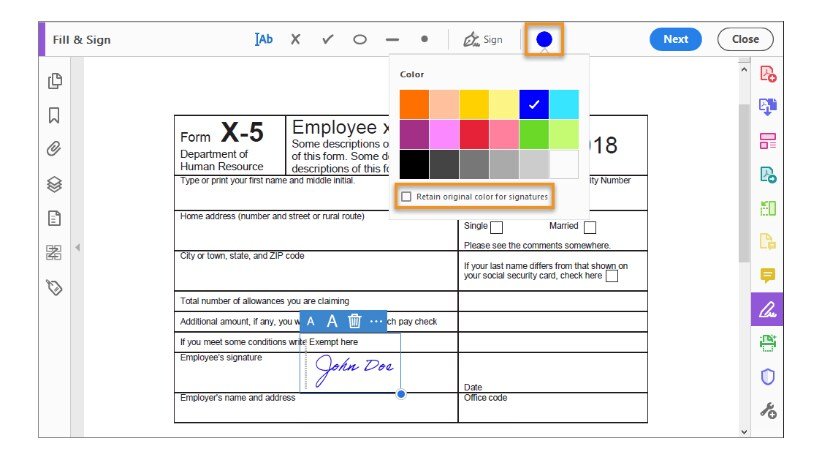Select the Add Text (Ab) tool
827x456 pixels.
(x=264, y=39)
